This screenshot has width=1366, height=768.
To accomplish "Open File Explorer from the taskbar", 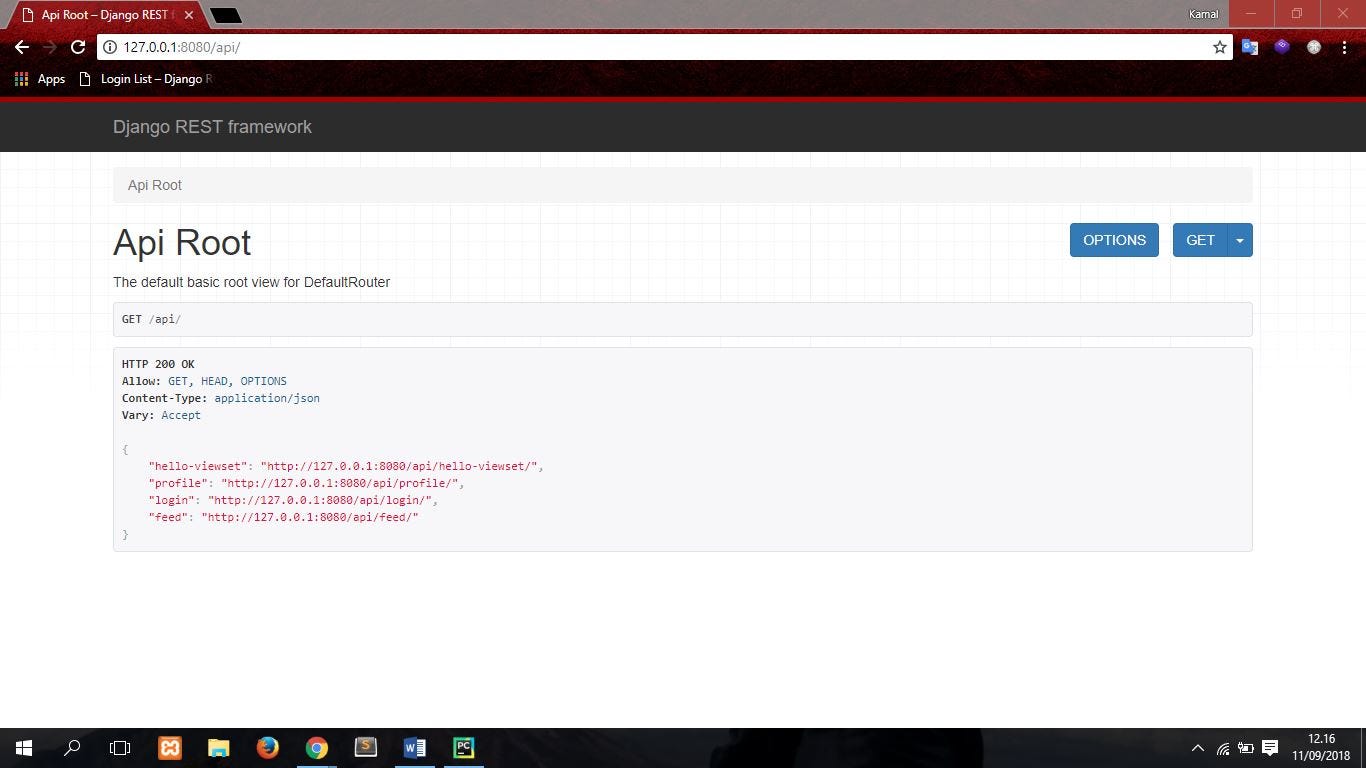I will pyautogui.click(x=218, y=748).
